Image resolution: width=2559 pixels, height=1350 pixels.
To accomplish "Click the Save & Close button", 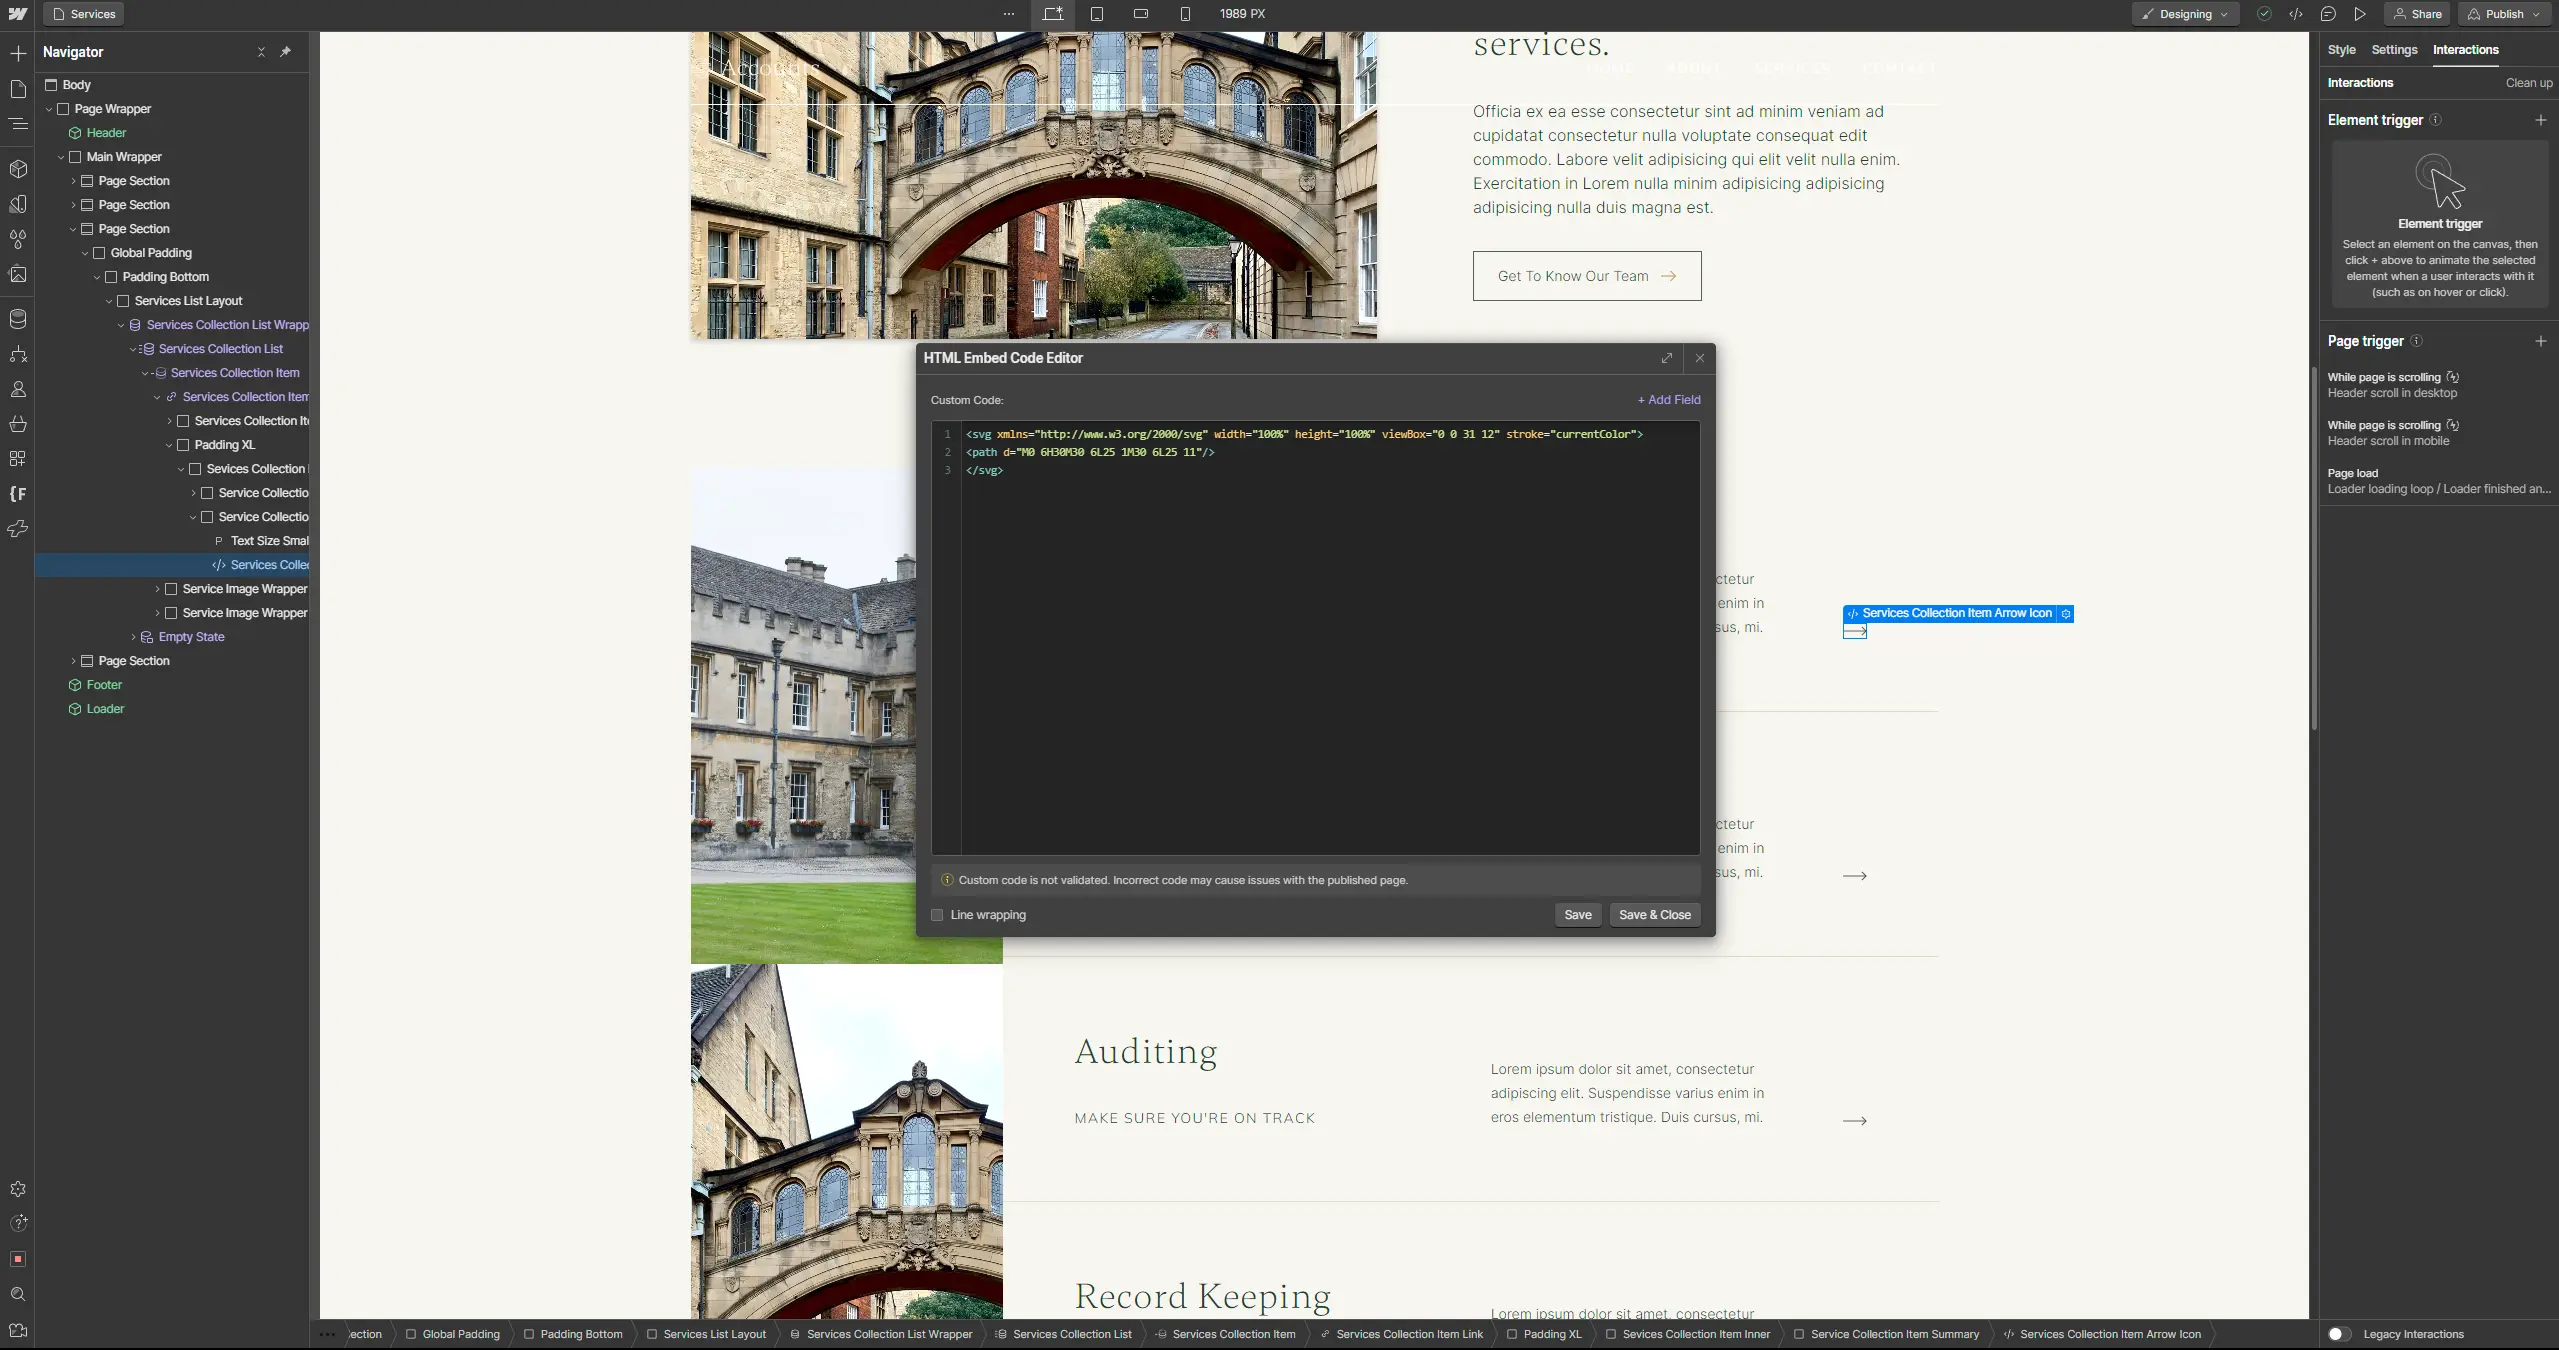I will point(1654,915).
